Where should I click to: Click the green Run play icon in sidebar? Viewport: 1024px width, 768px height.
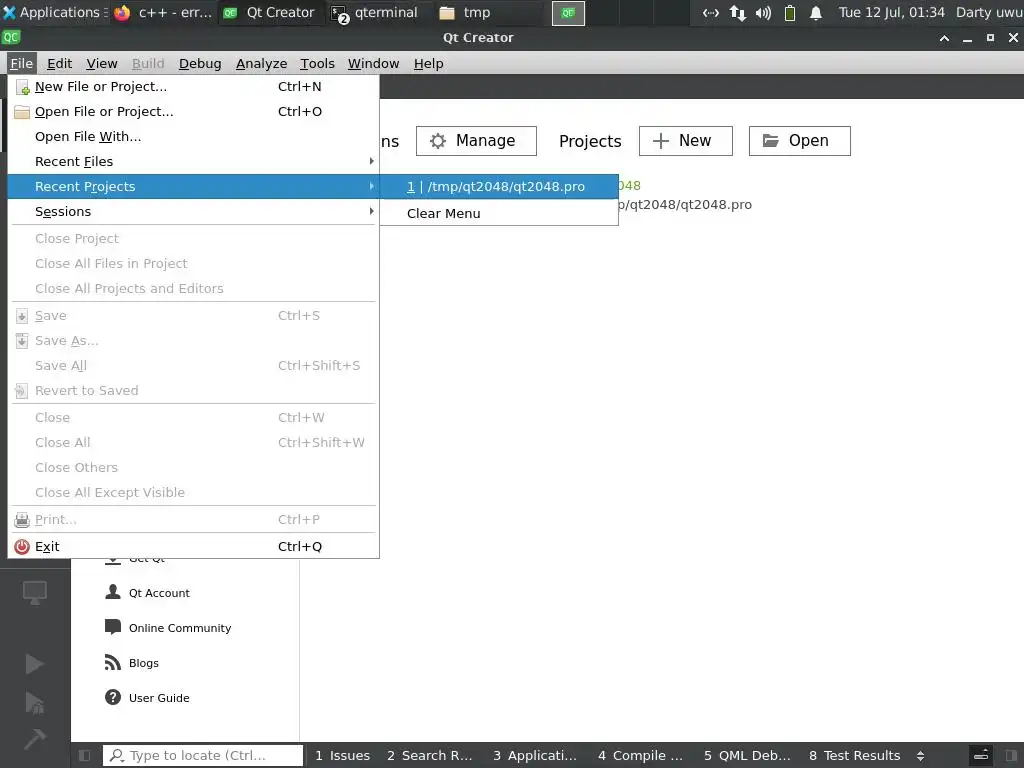[35, 664]
